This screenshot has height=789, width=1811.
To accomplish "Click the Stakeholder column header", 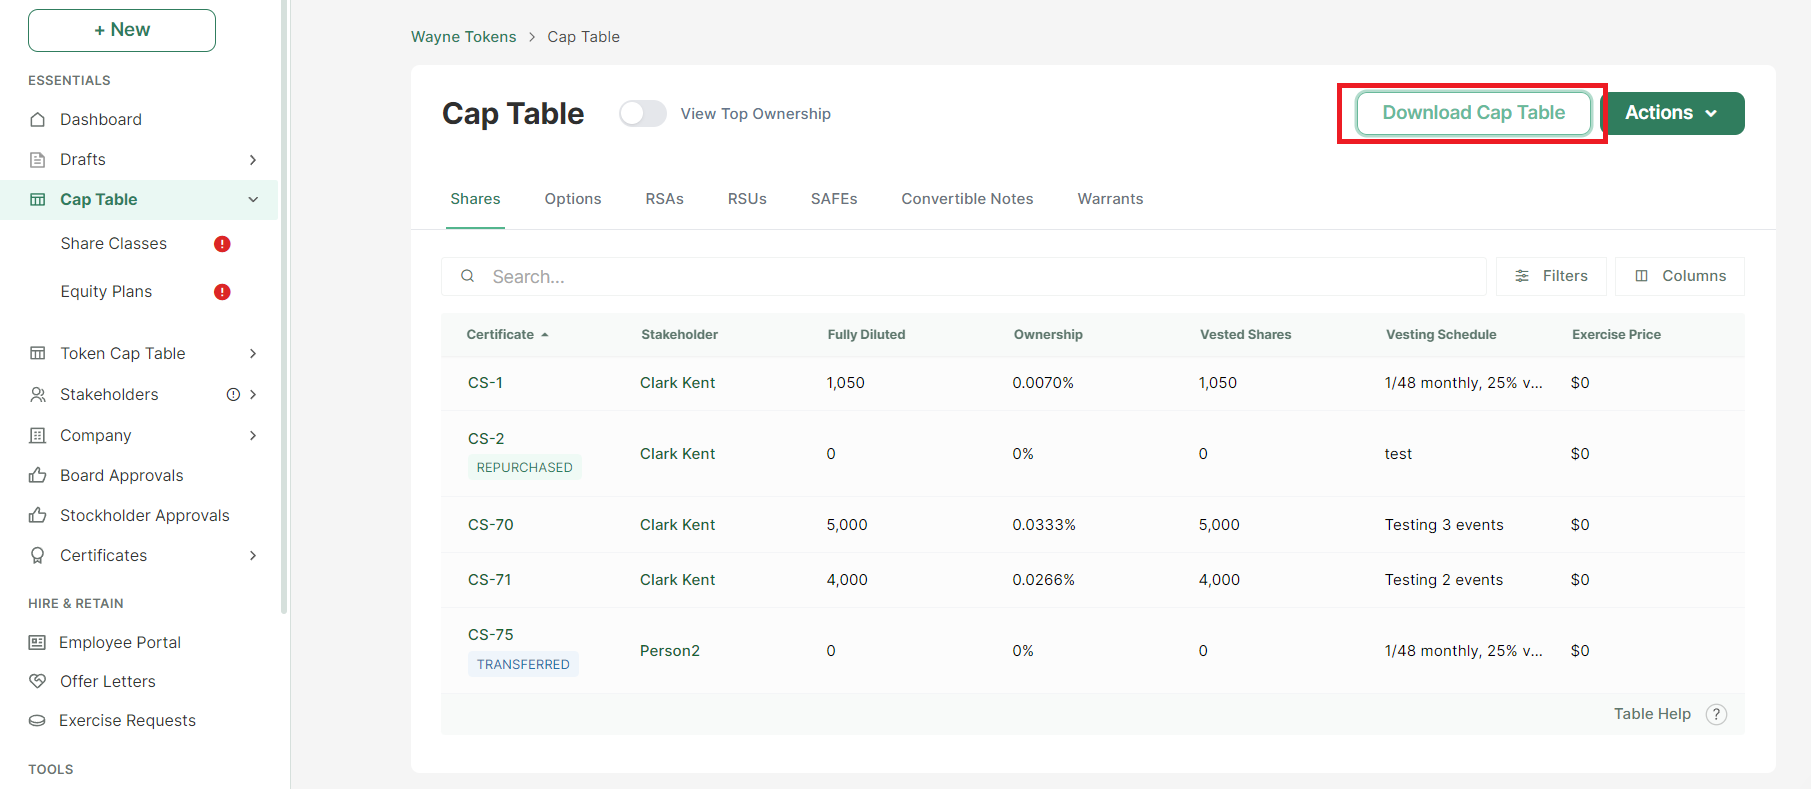I will pos(679,334).
